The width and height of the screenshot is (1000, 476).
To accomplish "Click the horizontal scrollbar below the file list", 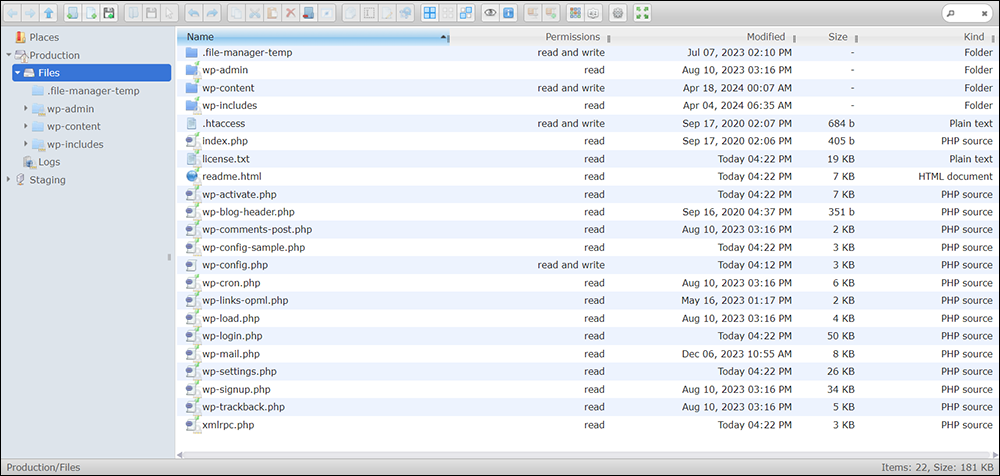I will coord(587,455).
